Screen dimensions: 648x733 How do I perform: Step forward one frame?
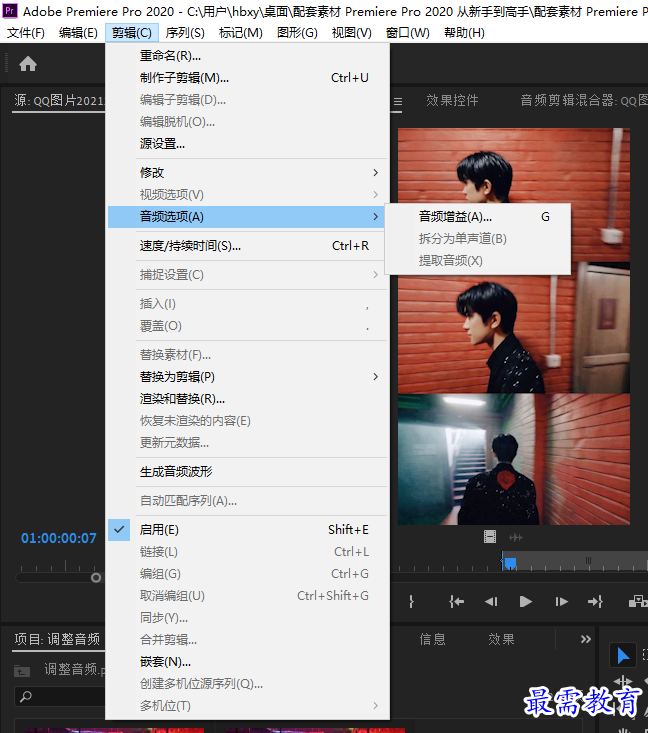561,601
